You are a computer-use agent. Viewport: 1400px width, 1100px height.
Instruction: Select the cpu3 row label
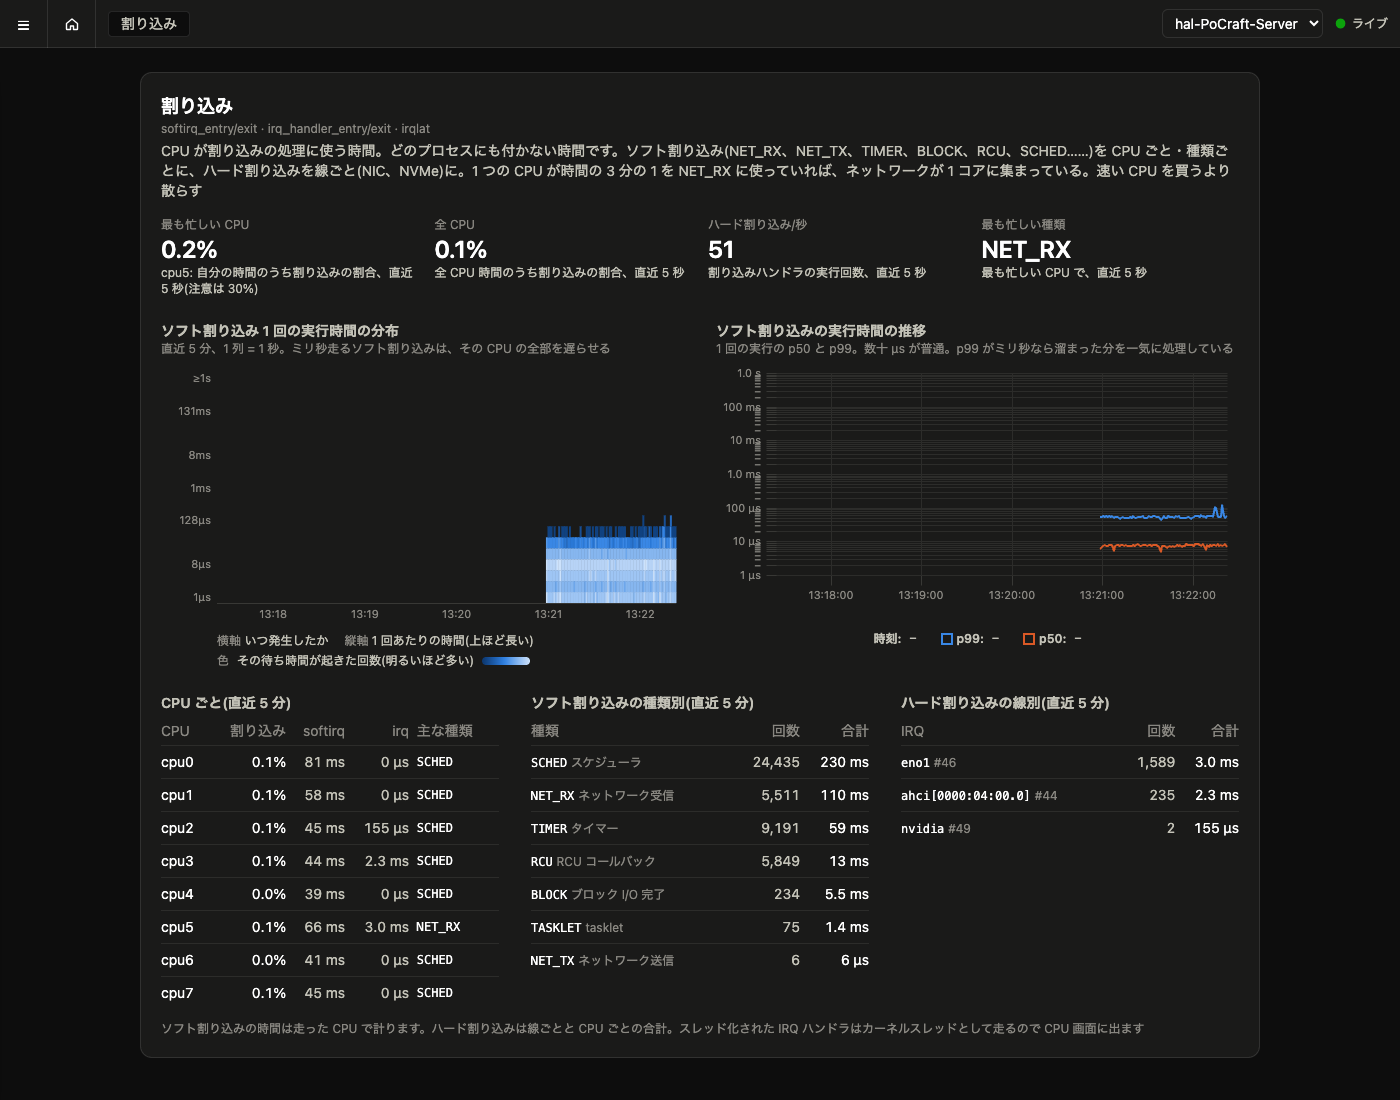pos(177,861)
